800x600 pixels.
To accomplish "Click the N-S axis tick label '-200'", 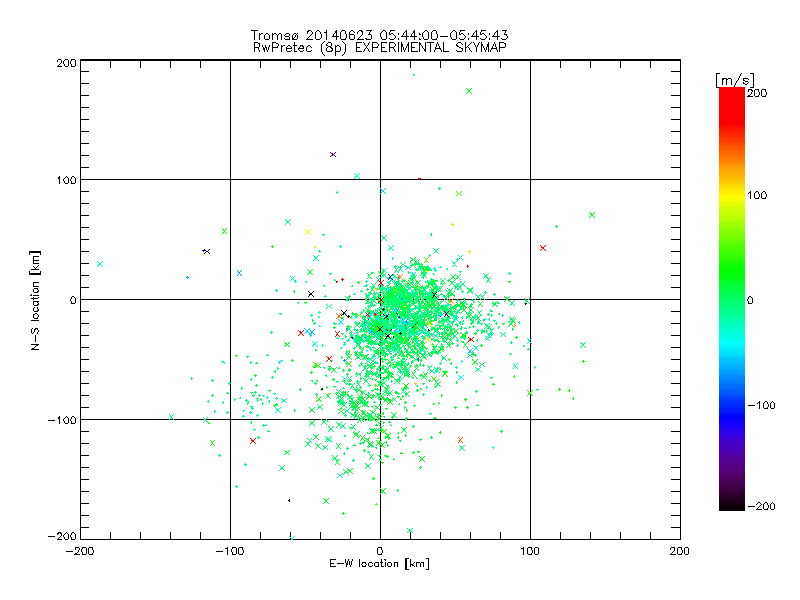I will [x=62, y=536].
